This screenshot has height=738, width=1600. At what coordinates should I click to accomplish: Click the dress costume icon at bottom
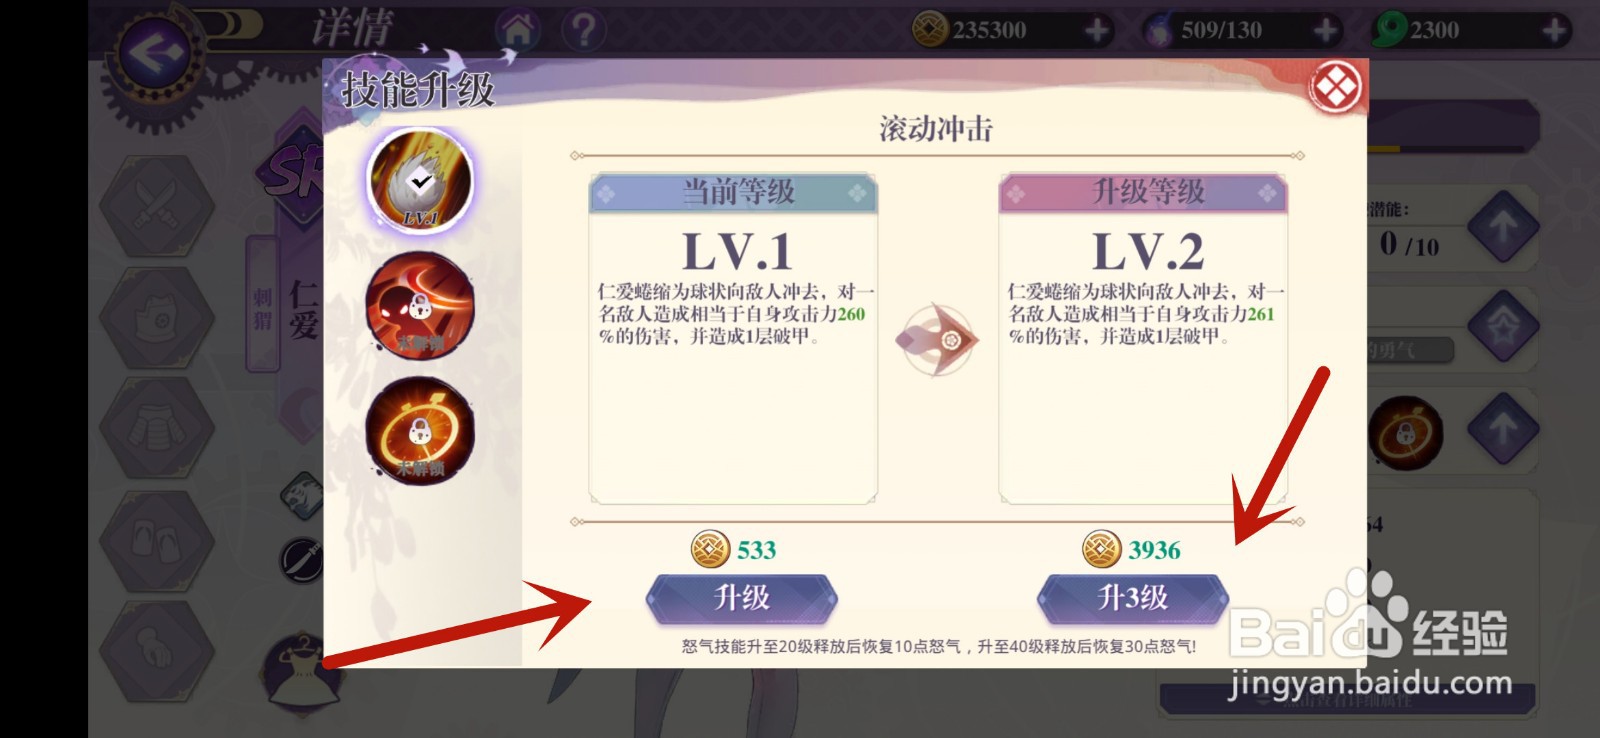[x=300, y=673]
